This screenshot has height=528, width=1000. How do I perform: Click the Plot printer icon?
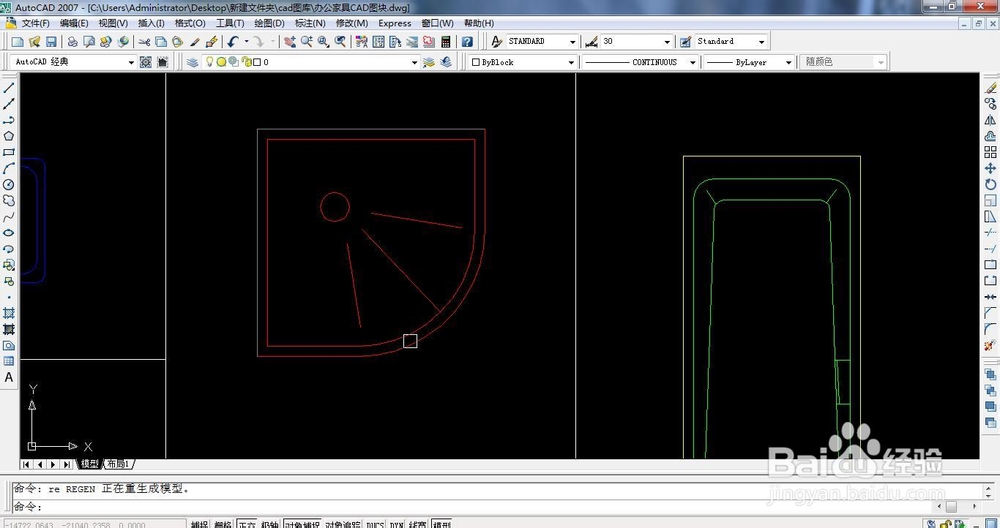click(73, 41)
